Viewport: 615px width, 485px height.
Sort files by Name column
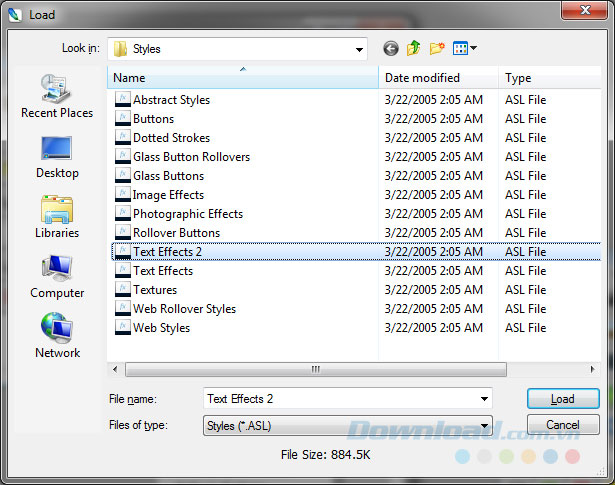point(243,78)
